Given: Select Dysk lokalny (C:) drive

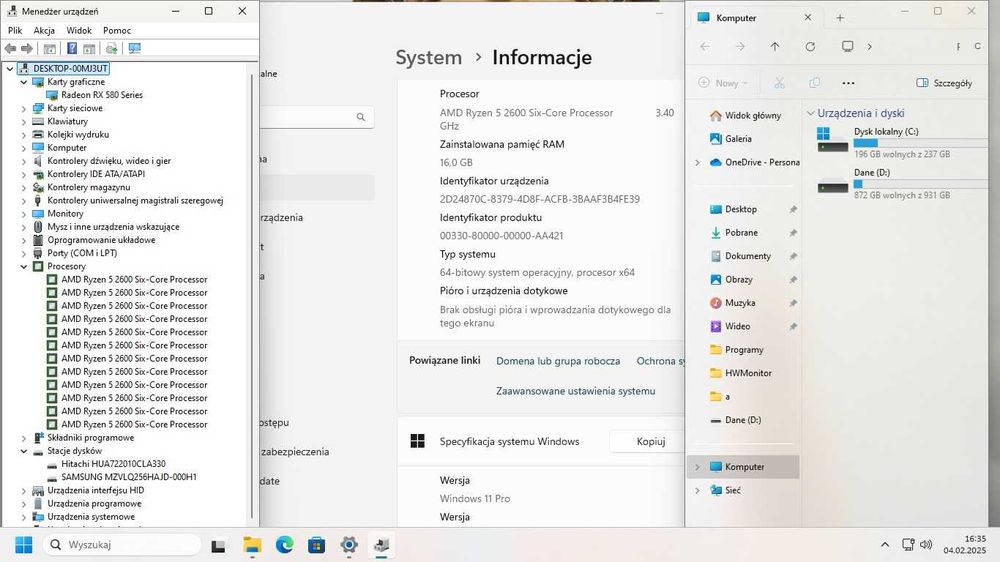Looking at the screenshot, I should (901, 142).
